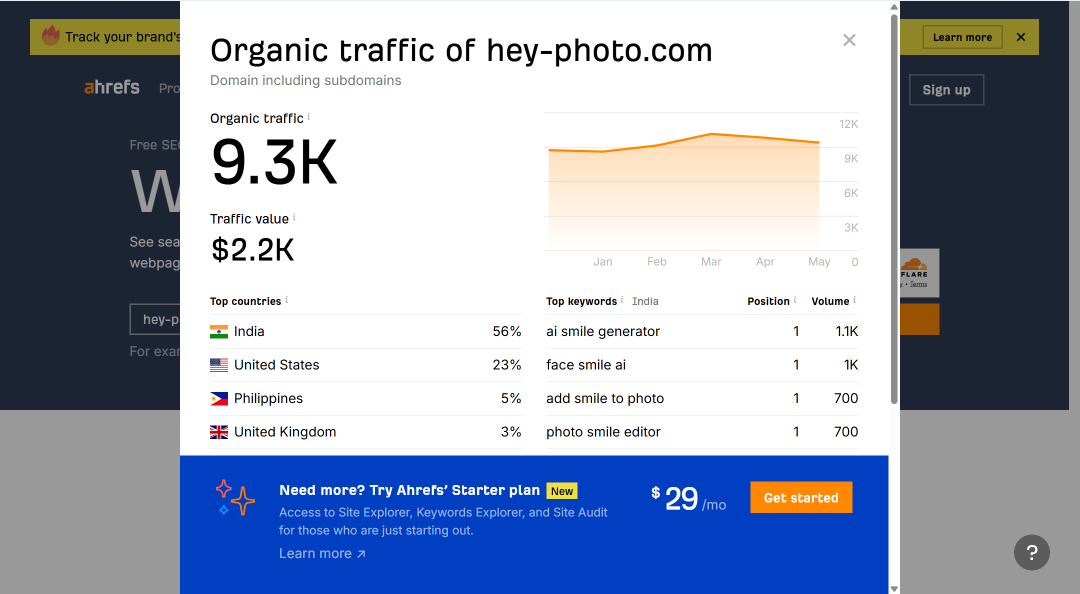Click the ahrefs logo
Screen dimensions: 1080x594
112,88
